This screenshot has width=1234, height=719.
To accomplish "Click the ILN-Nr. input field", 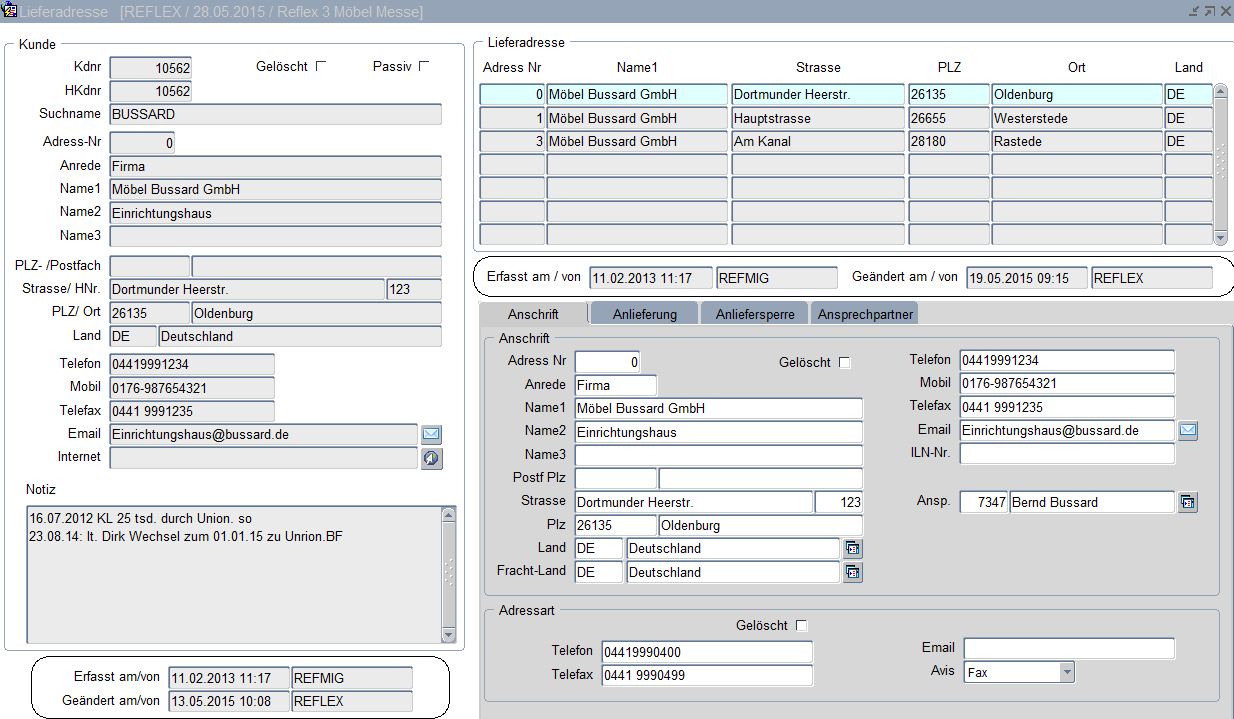I will pyautogui.click(x=1066, y=455).
